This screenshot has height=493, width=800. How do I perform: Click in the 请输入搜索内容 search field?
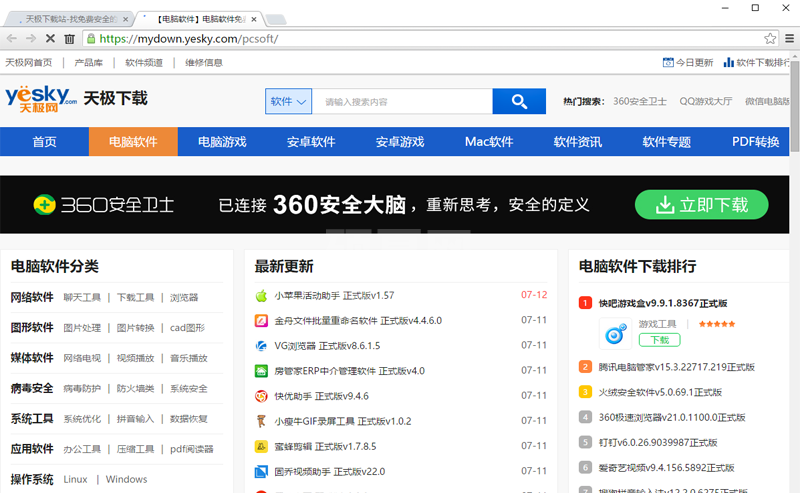point(402,101)
